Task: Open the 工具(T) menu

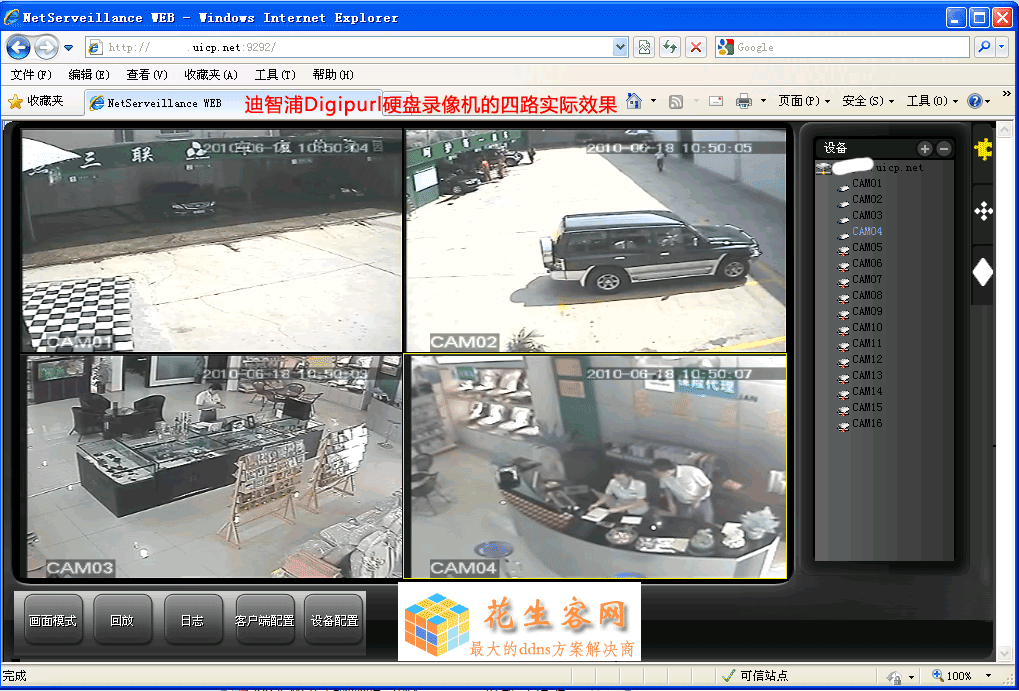Action: click(x=275, y=75)
